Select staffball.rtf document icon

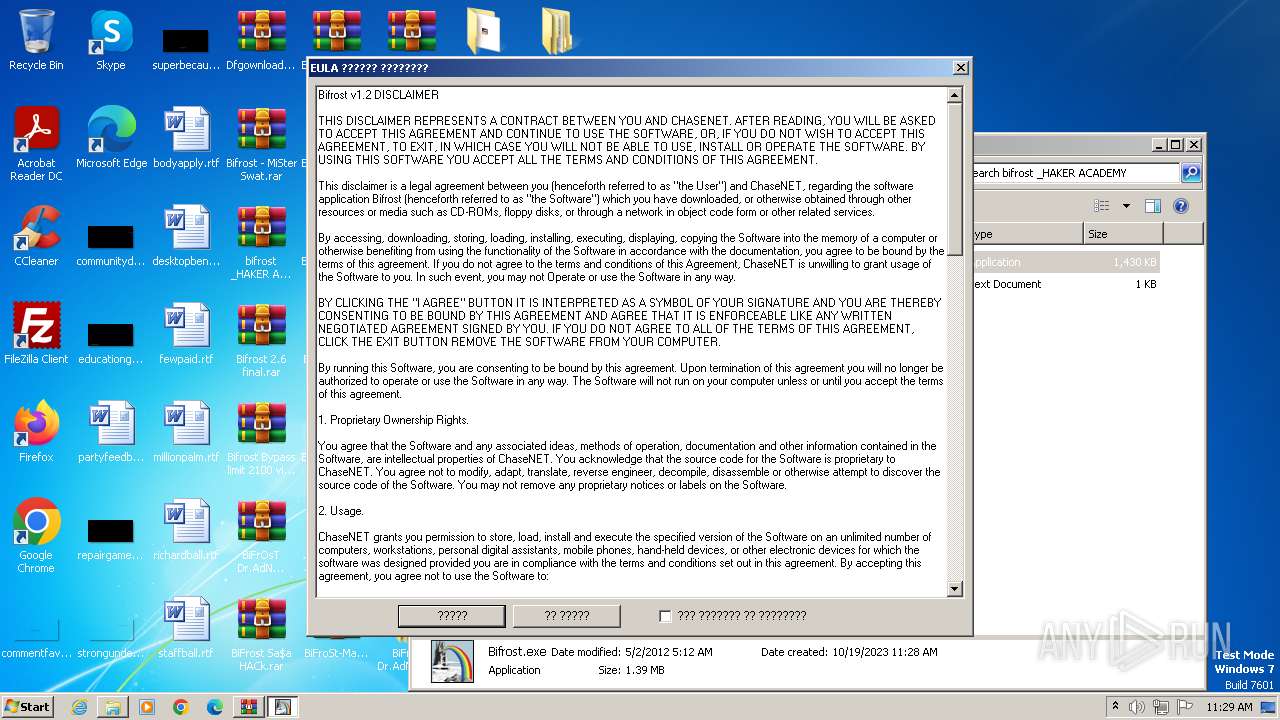pos(186,628)
